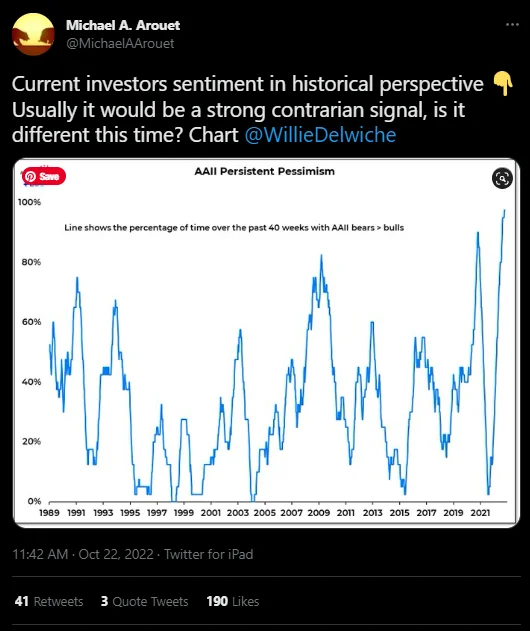Click the line peak at the chart's far right

point(504,210)
